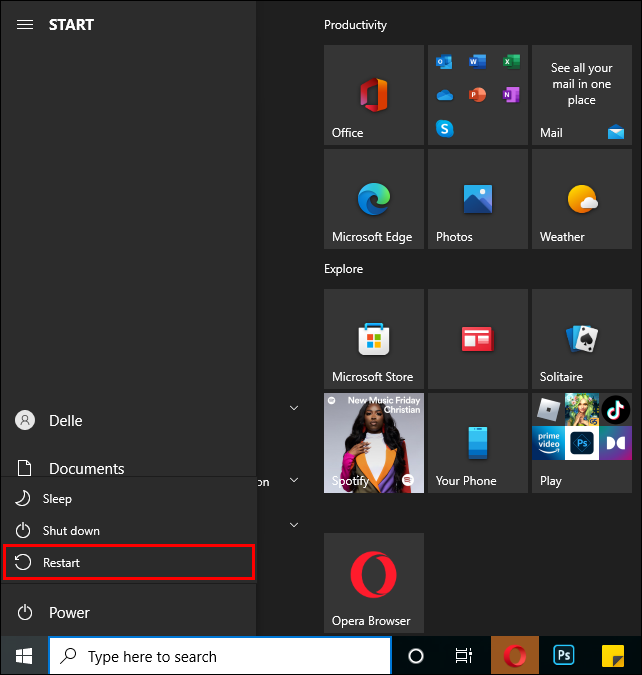Select Sleep from the power menu
This screenshot has height=675, width=642.
pos(128,499)
